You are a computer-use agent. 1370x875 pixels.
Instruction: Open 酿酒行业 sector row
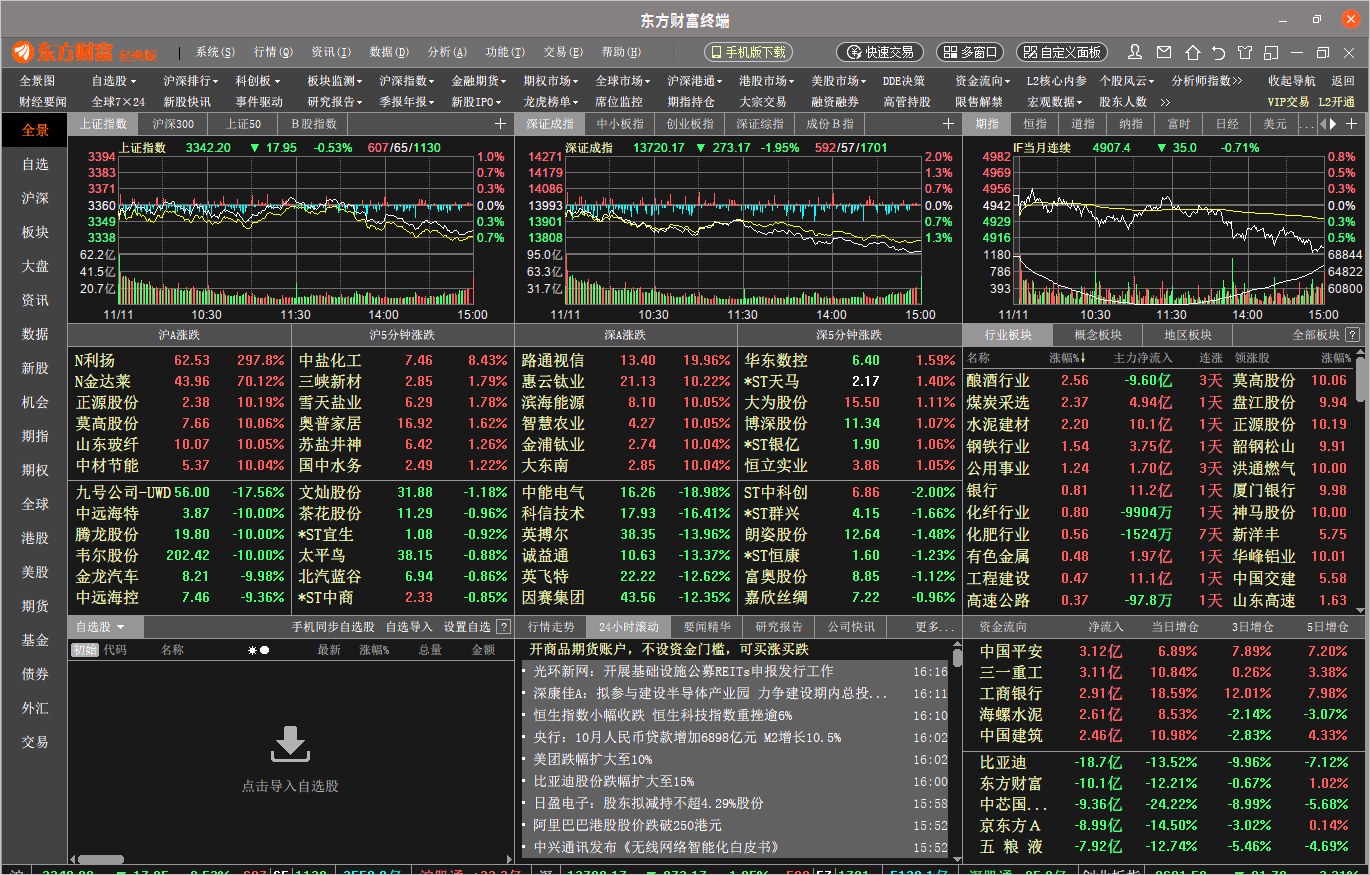click(x=1160, y=381)
